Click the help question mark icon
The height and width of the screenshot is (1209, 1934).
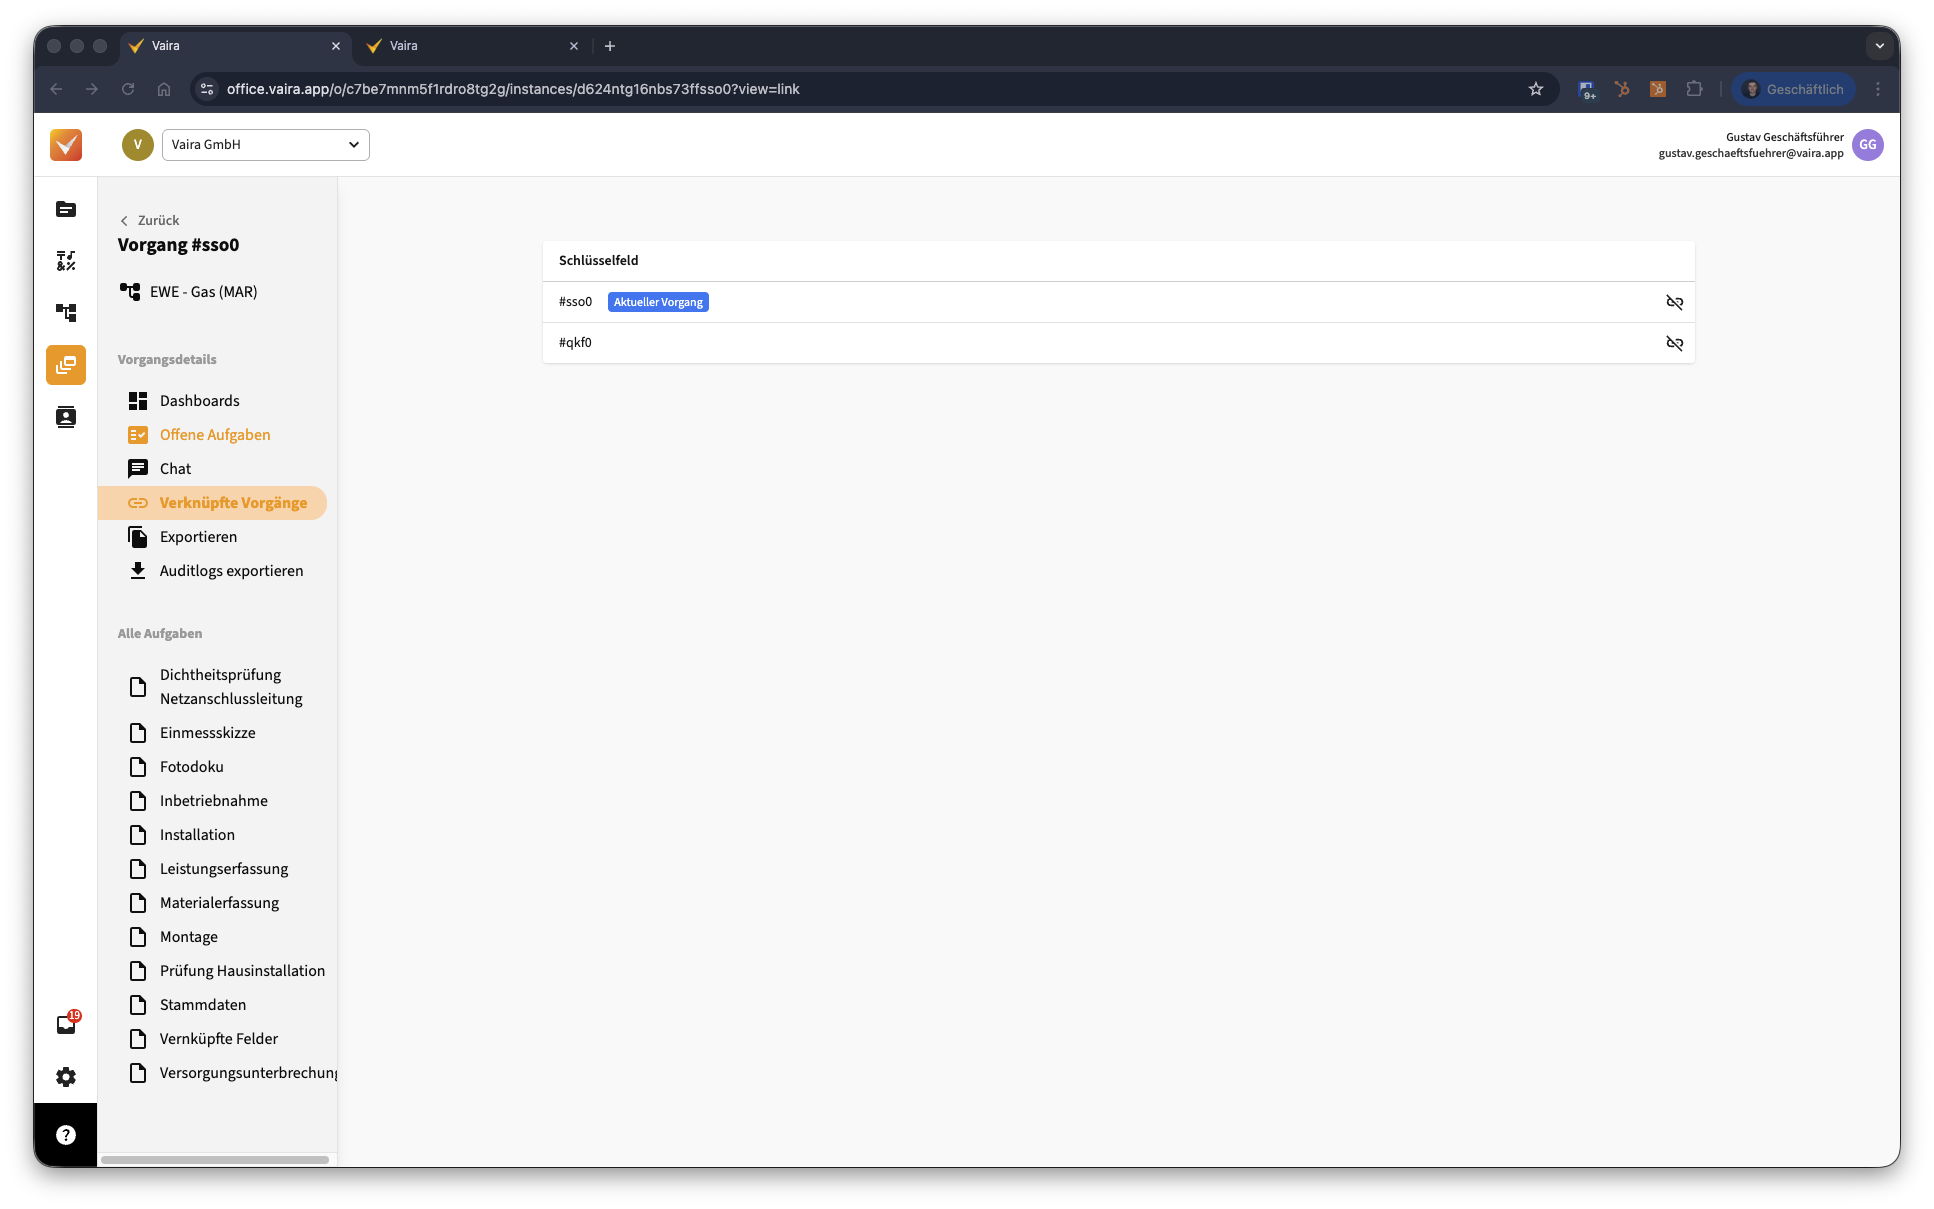click(x=66, y=1135)
